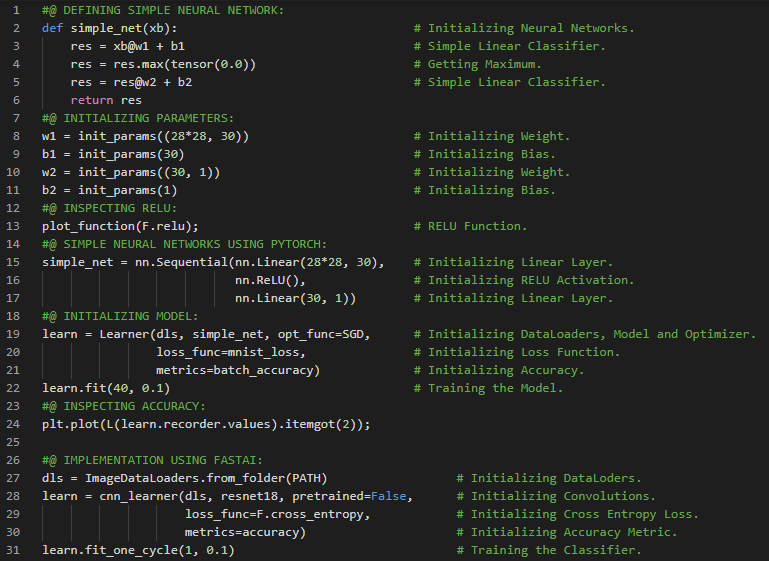Click line number 10 in the gutter
Screen dimensions: 769x561
coord(14,172)
